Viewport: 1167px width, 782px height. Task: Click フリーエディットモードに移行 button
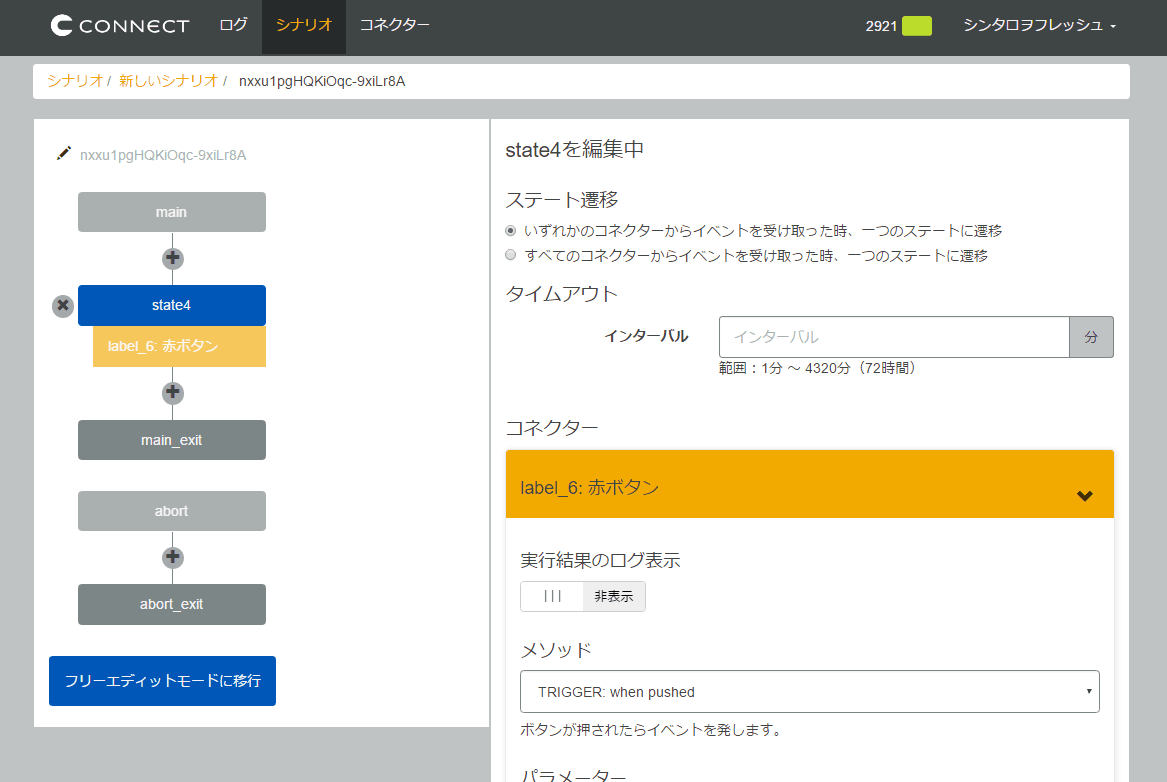[x=162, y=681]
